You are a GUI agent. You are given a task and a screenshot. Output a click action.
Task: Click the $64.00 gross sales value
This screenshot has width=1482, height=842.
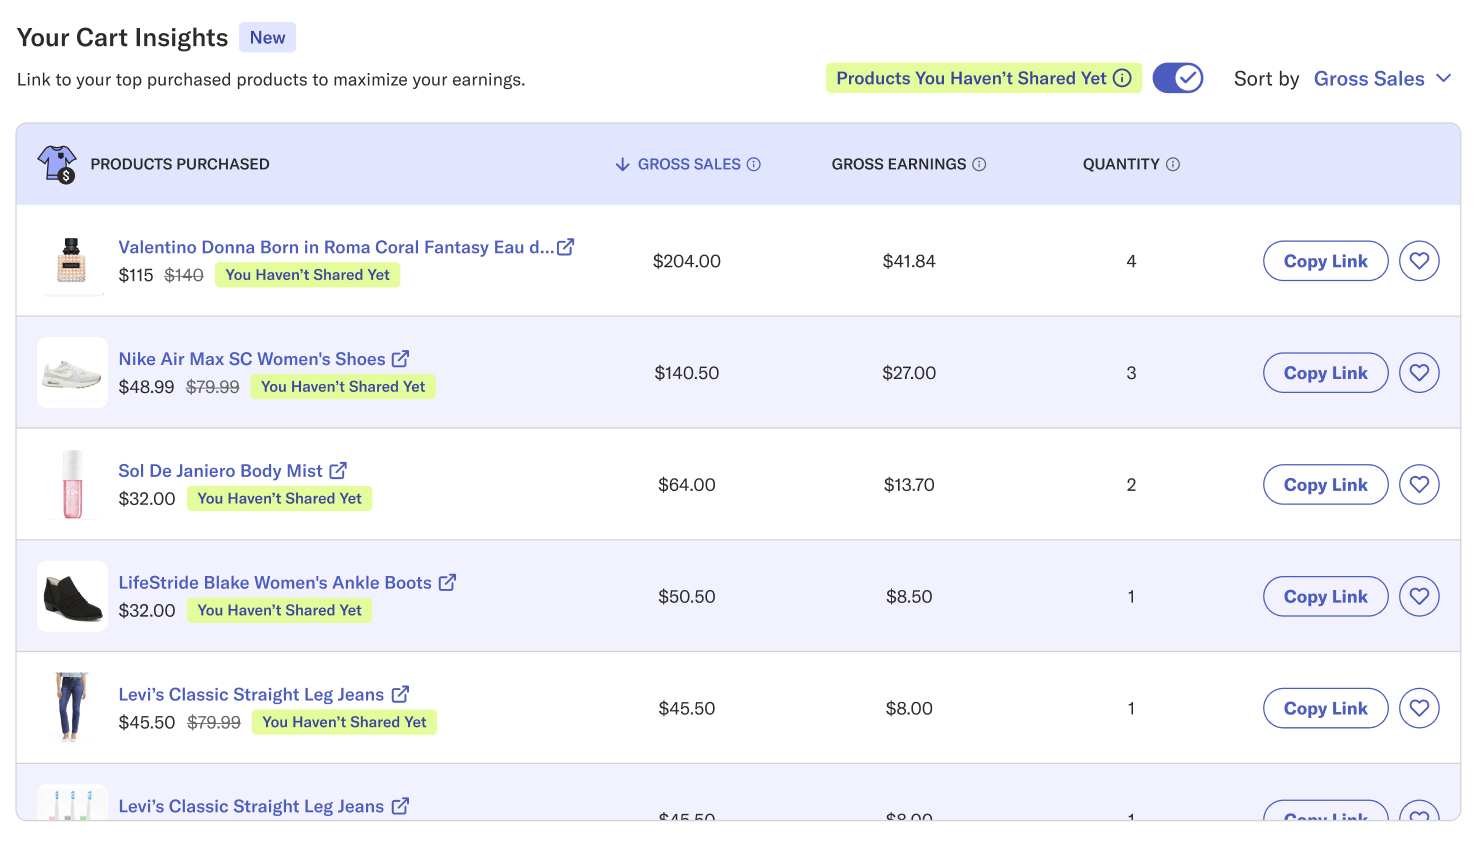pos(687,485)
